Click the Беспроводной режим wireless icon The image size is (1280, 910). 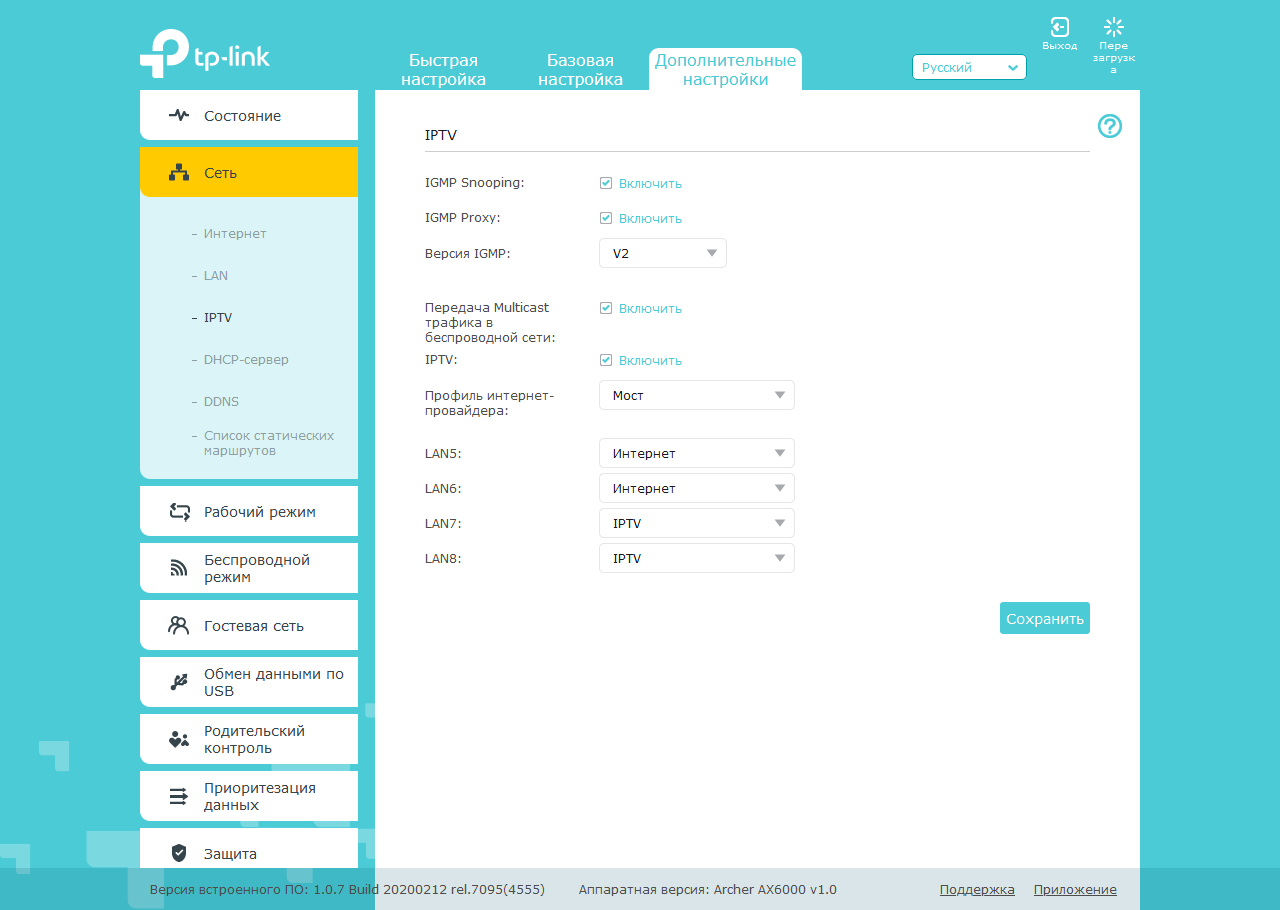tap(179, 568)
